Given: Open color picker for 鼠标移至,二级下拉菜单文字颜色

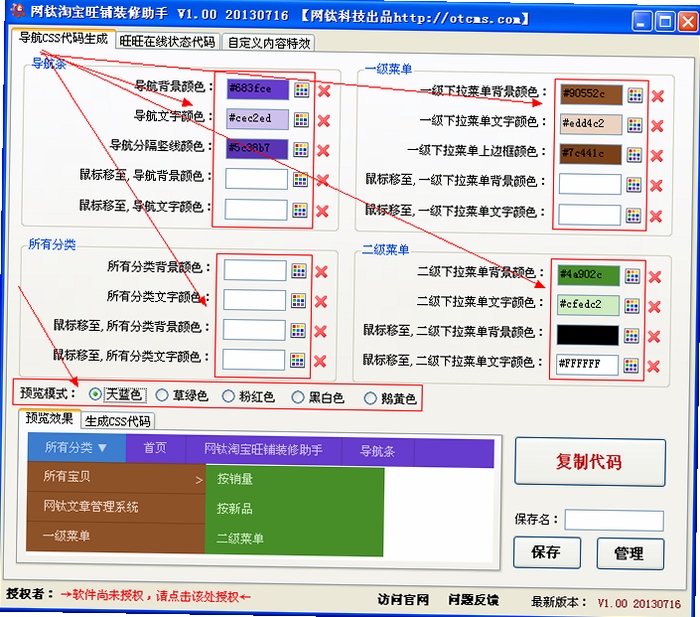Looking at the screenshot, I should coord(631,366).
